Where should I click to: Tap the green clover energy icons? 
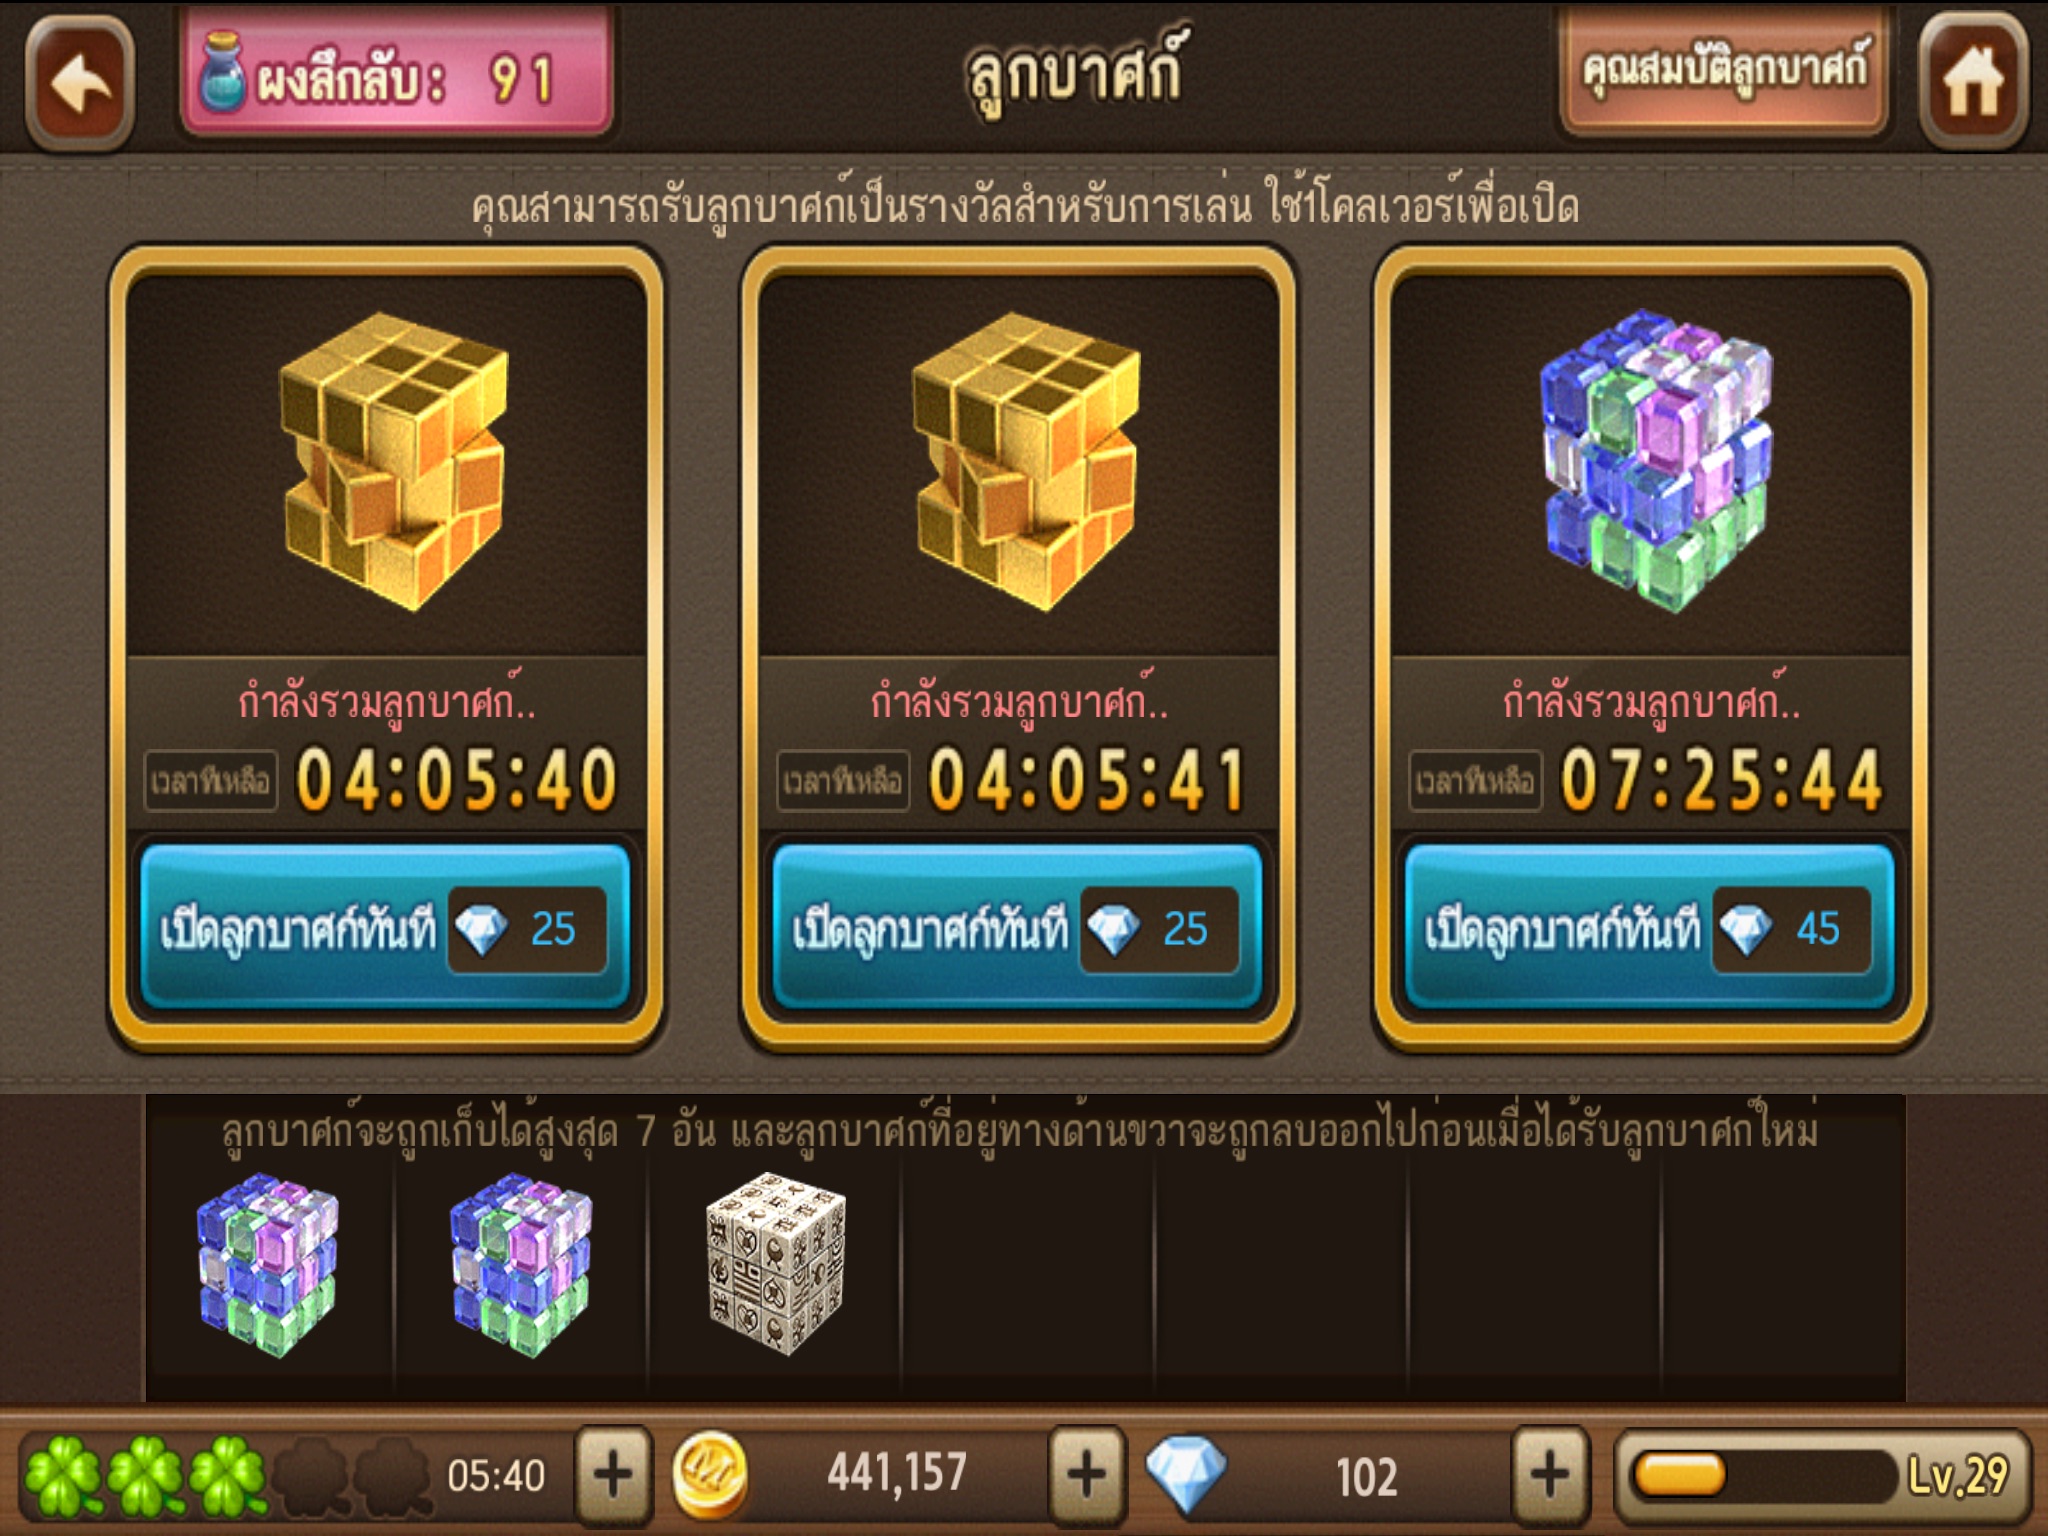(146, 1476)
